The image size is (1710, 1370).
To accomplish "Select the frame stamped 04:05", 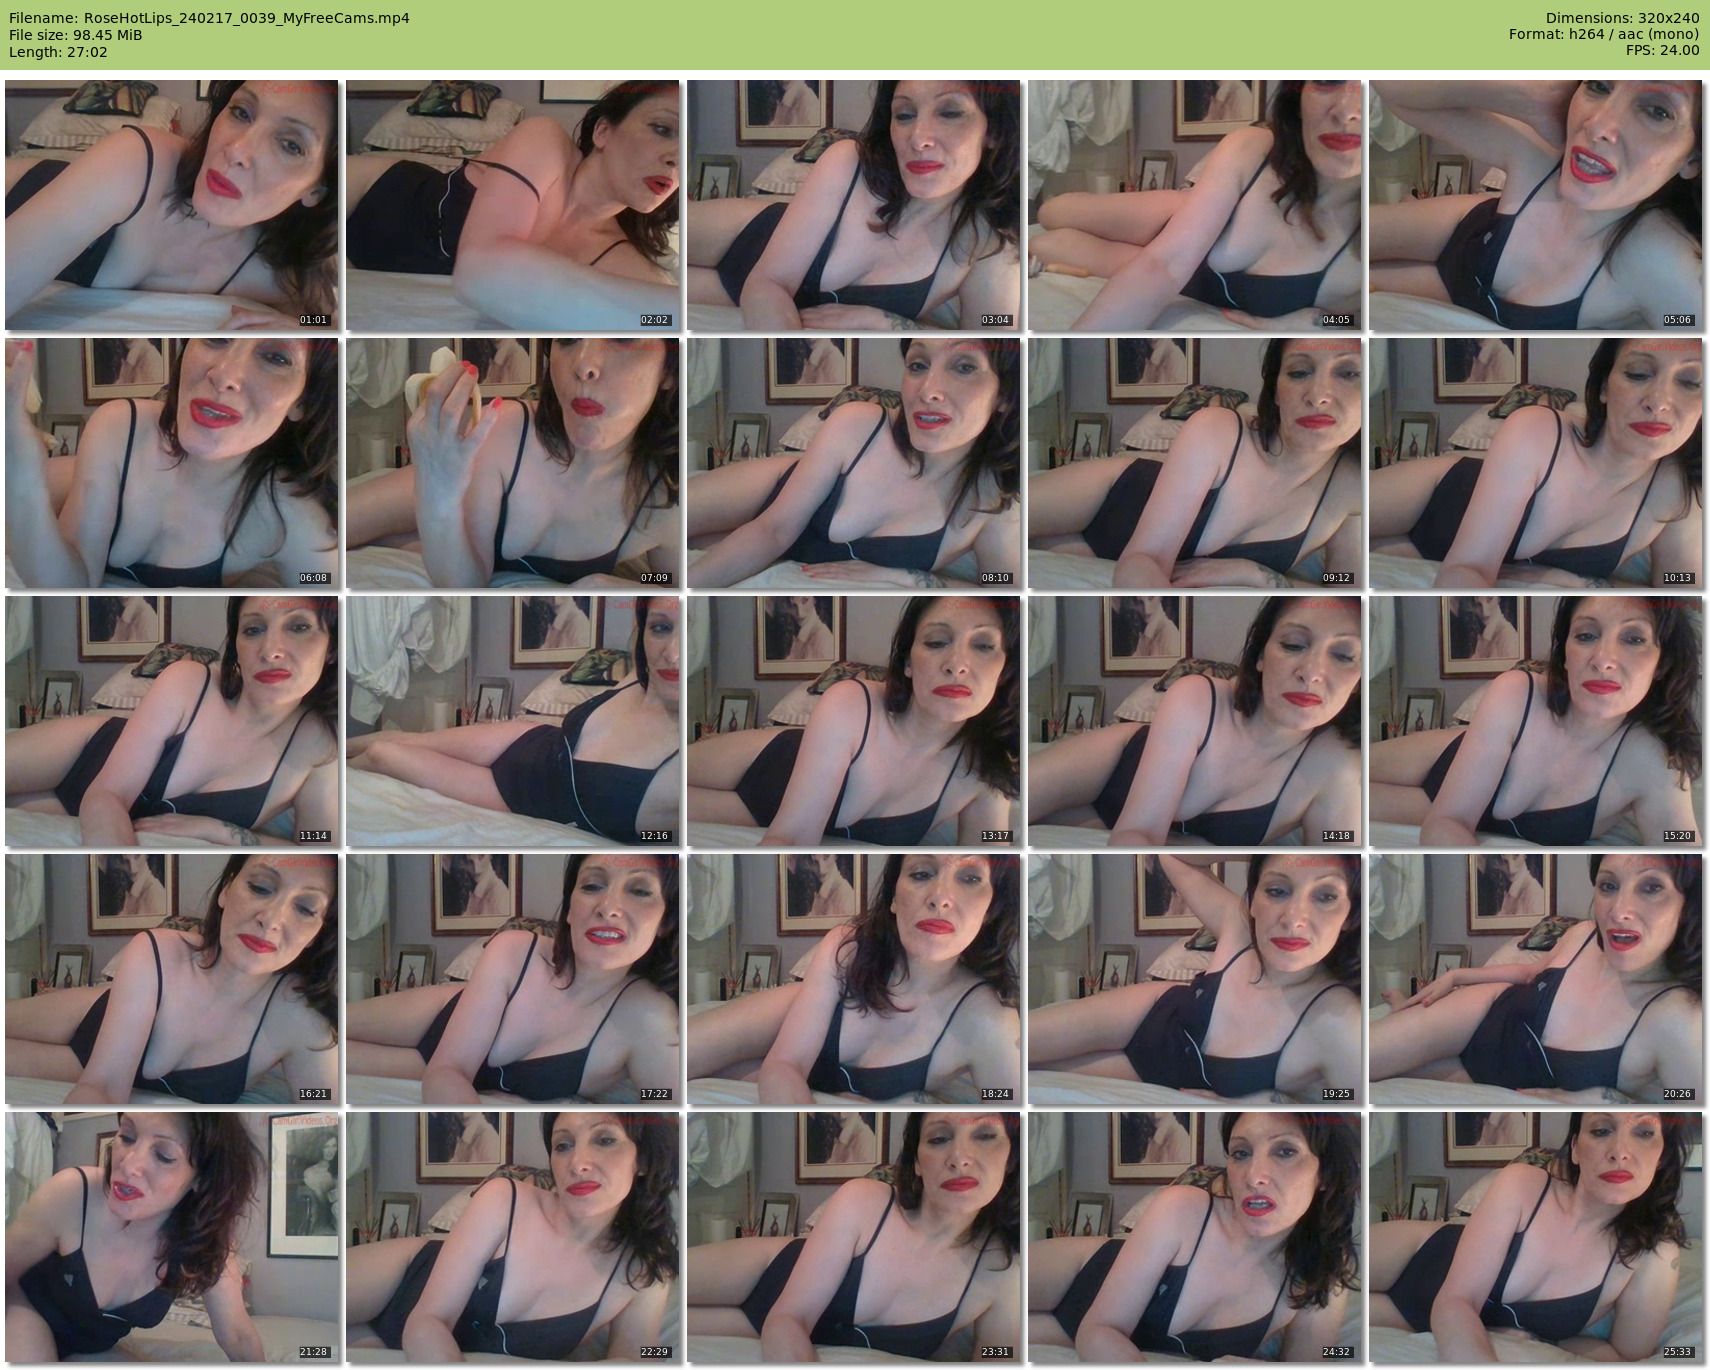I will (1195, 205).
